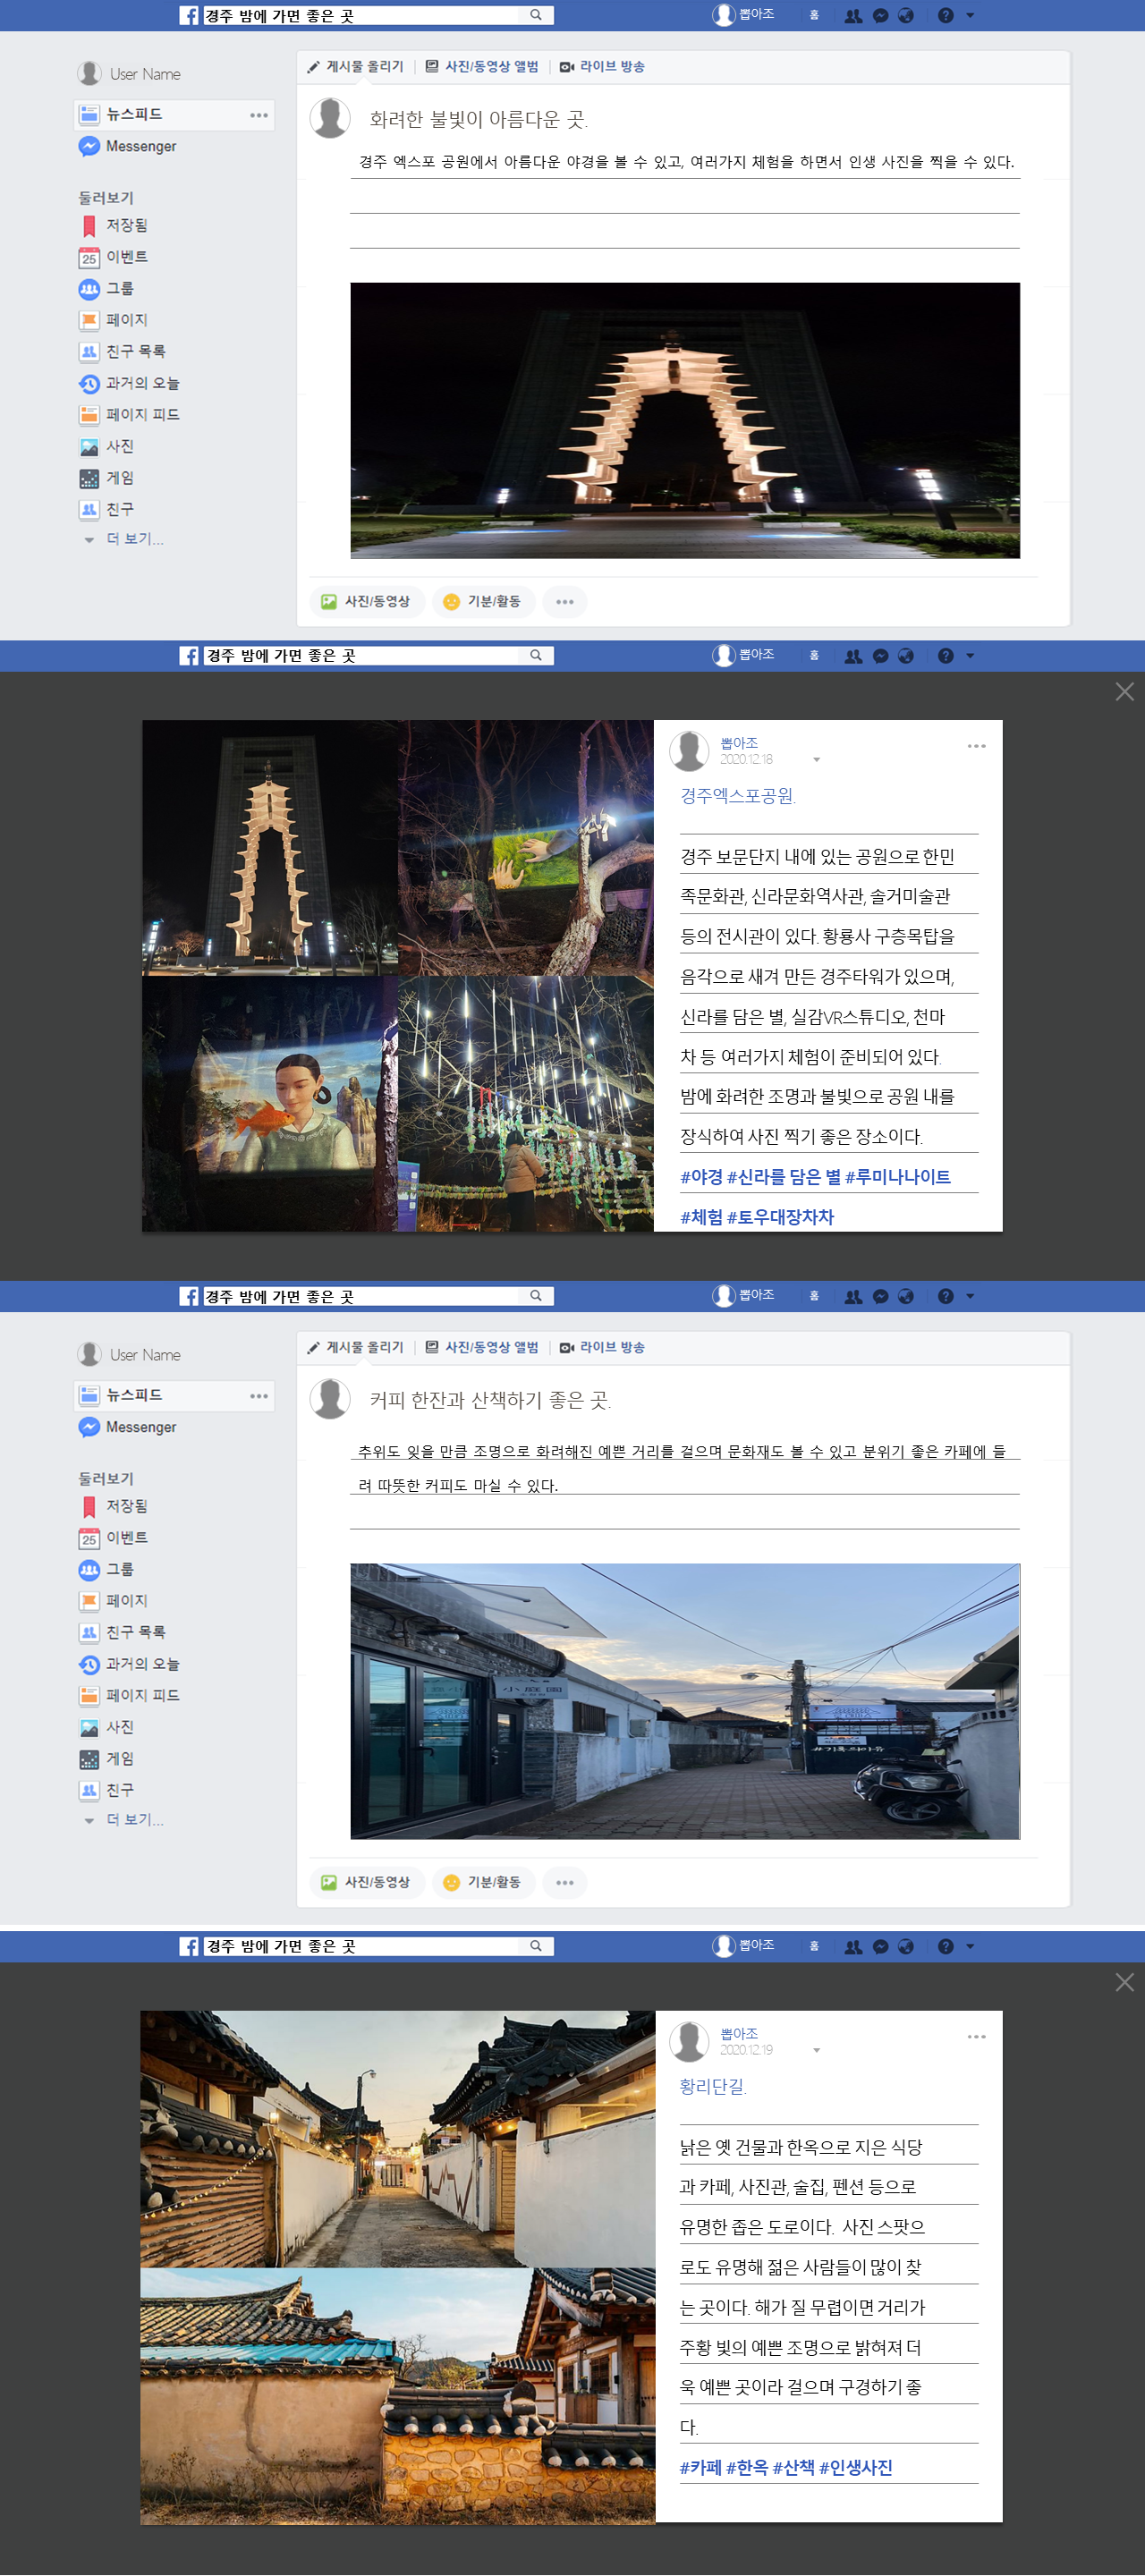
Task: Click the 황리단길 location title link
Action: click(712, 2086)
